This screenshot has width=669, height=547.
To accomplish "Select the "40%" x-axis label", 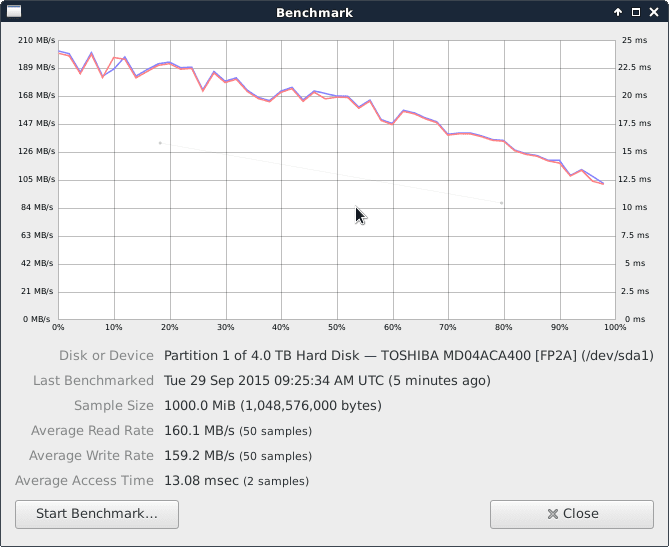I will (280, 327).
